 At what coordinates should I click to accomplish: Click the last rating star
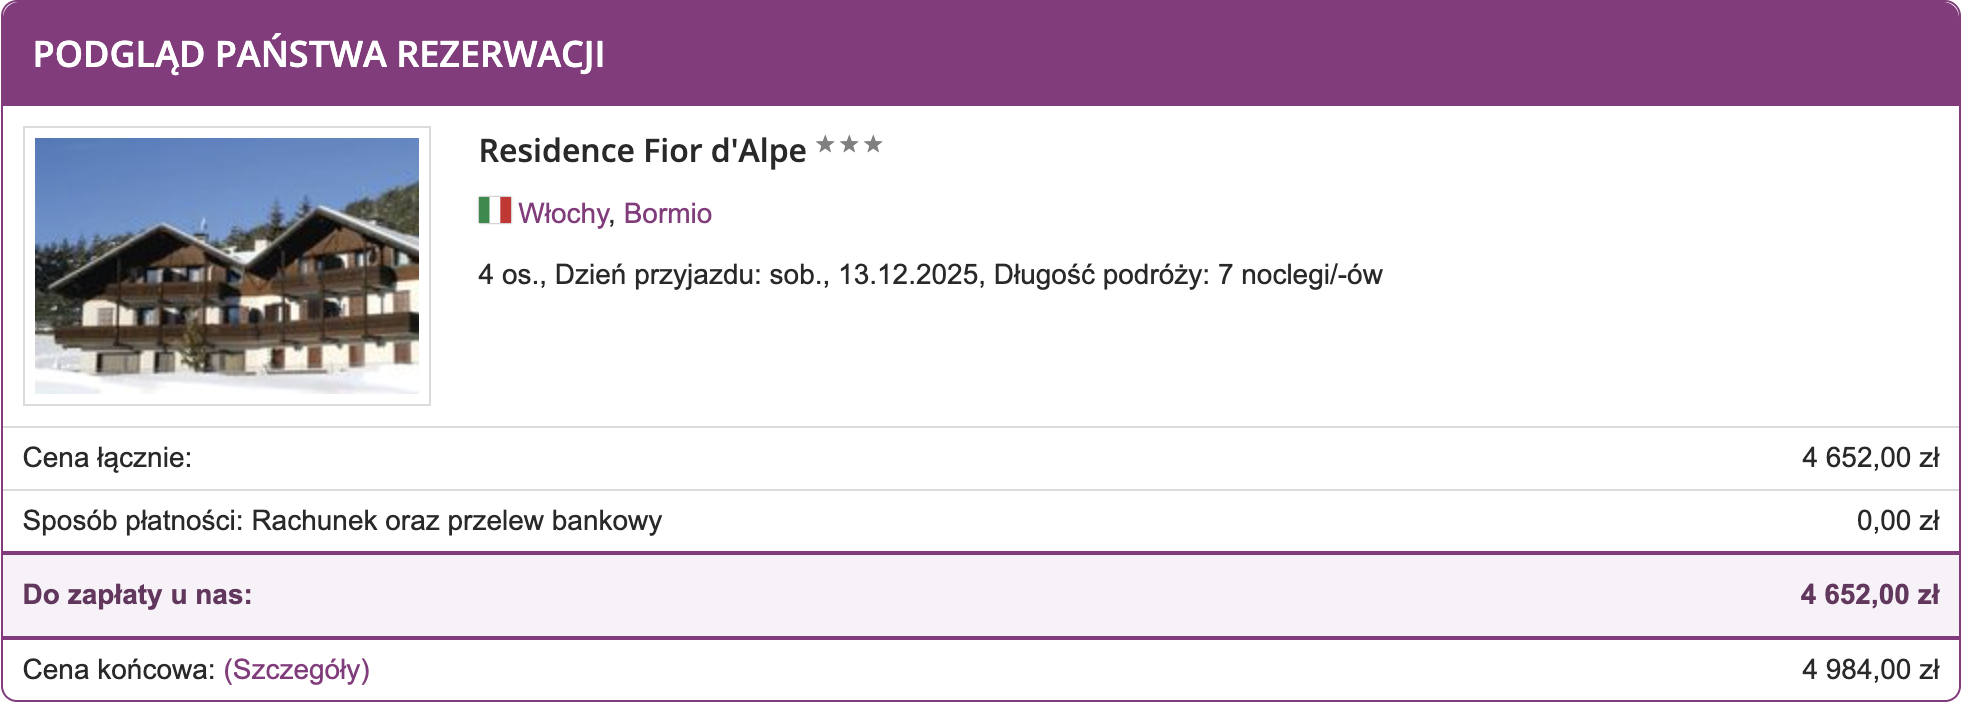point(873,145)
